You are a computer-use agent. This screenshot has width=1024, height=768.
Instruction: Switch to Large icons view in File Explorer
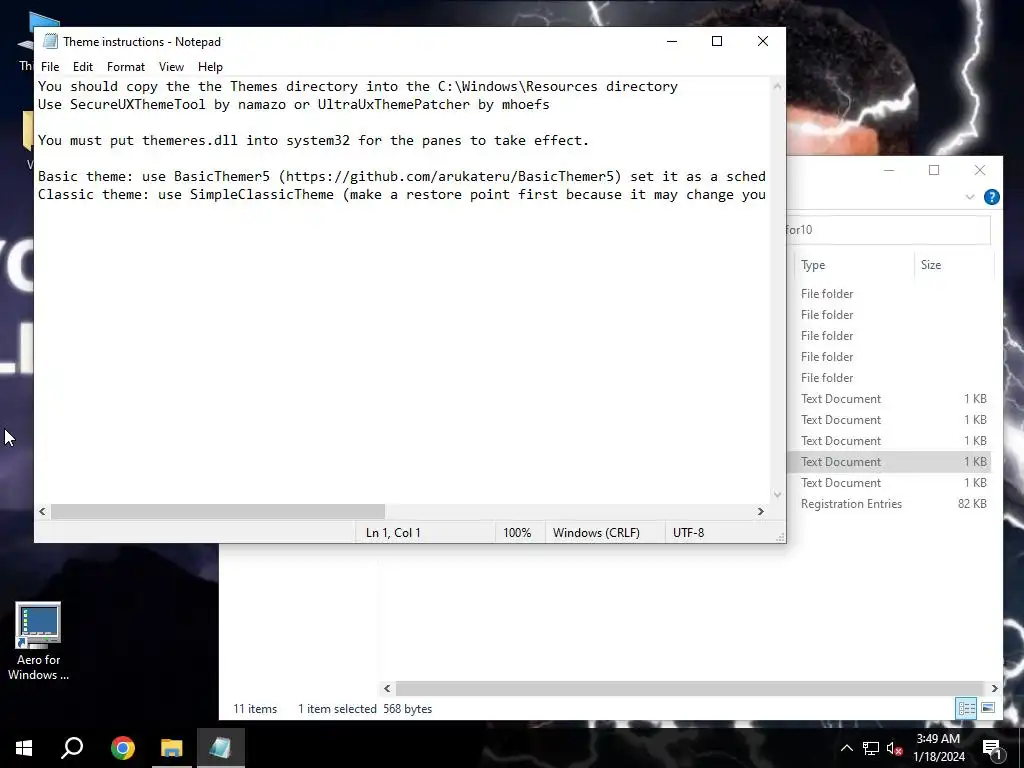click(x=988, y=709)
